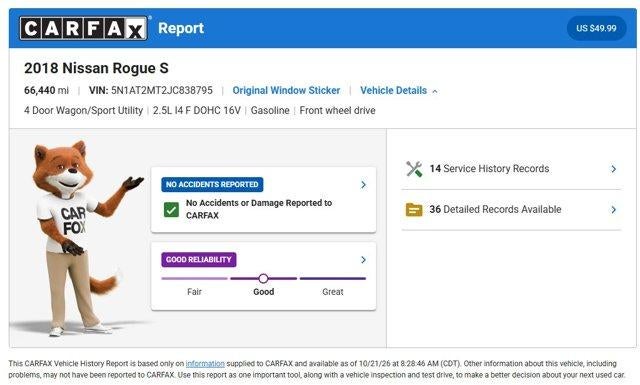Expand the Good Reliability card chevron
This screenshot has height=385, width=640.
pos(363,260)
